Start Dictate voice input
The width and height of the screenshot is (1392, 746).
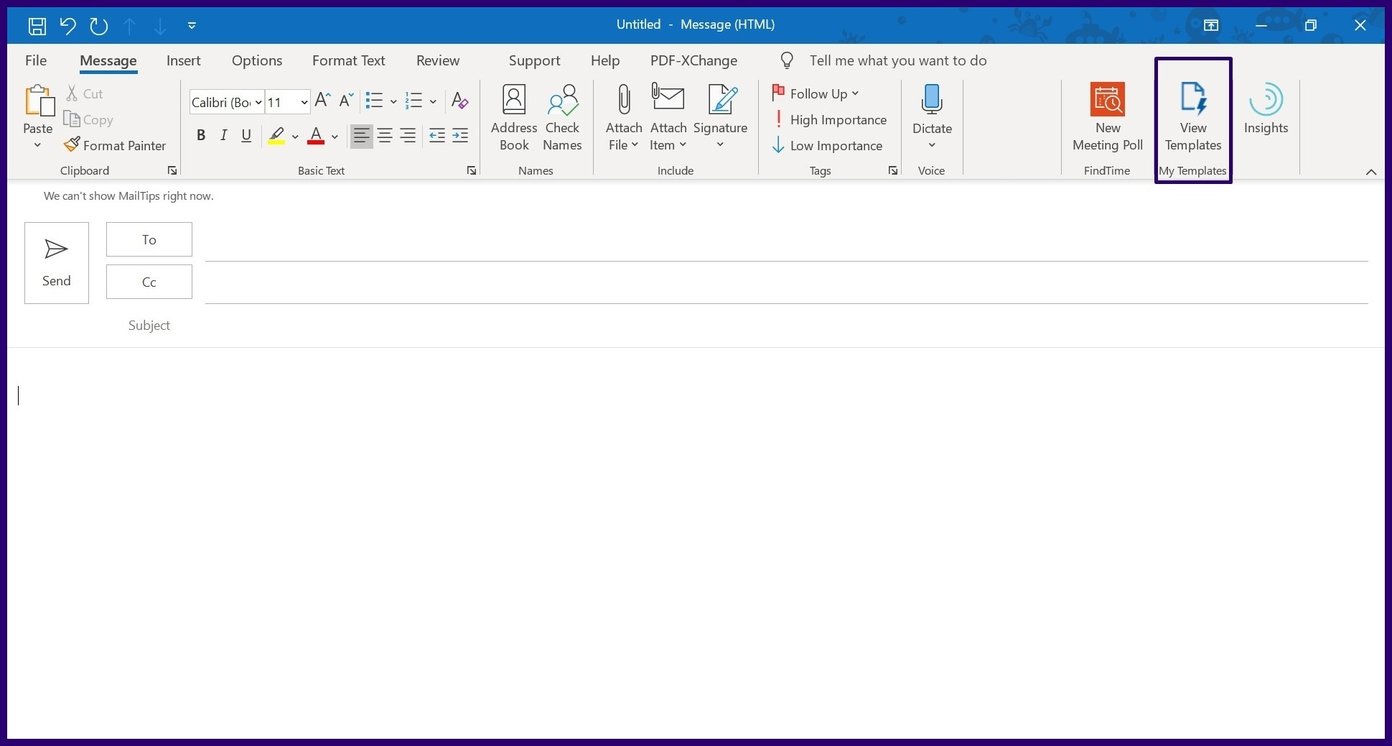click(931, 110)
